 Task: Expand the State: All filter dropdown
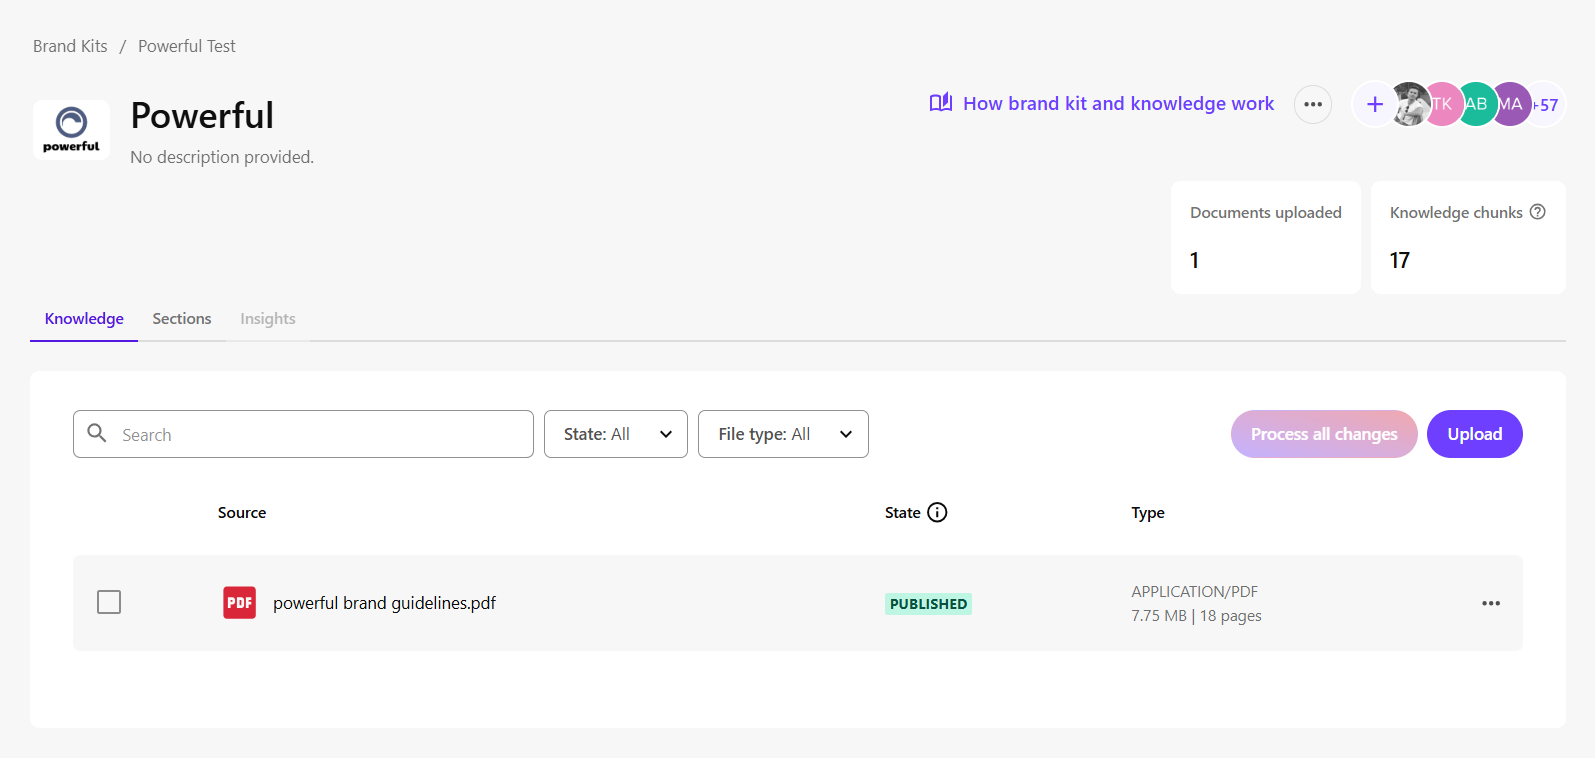tap(616, 434)
